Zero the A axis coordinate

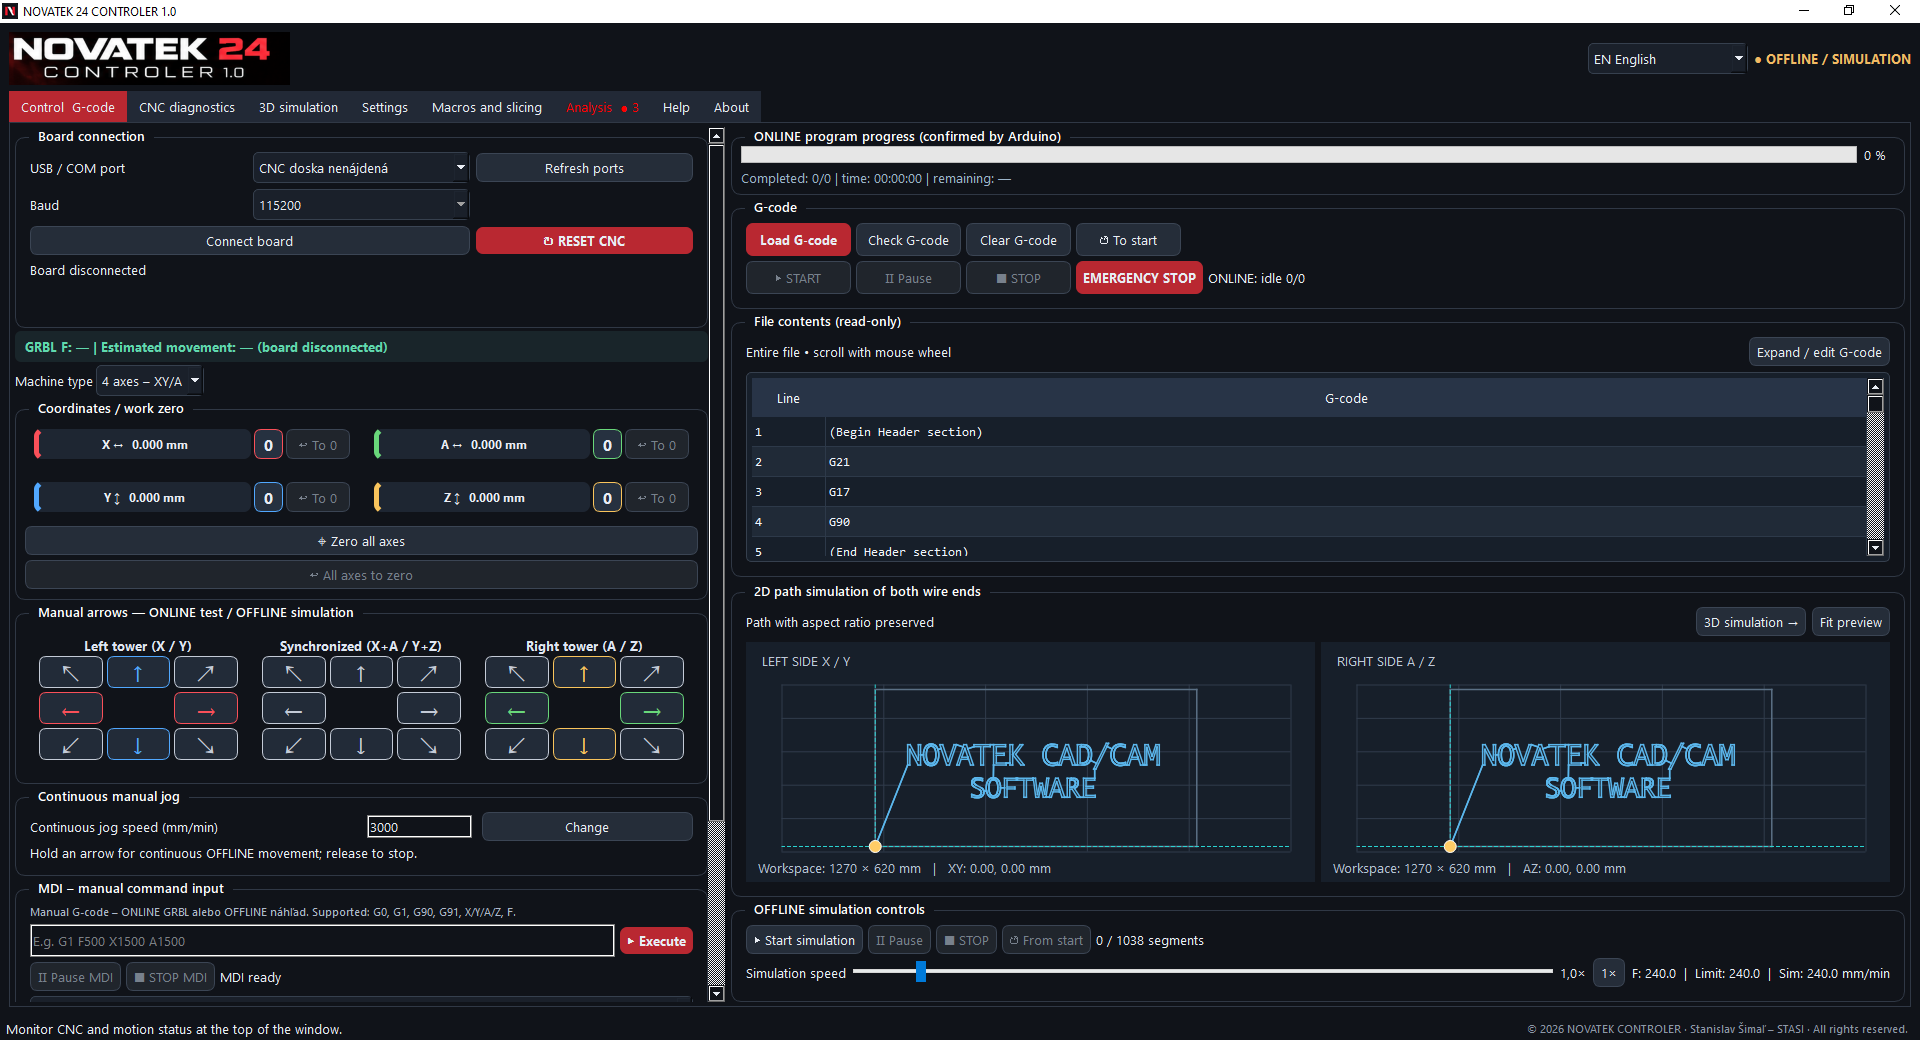(x=607, y=445)
